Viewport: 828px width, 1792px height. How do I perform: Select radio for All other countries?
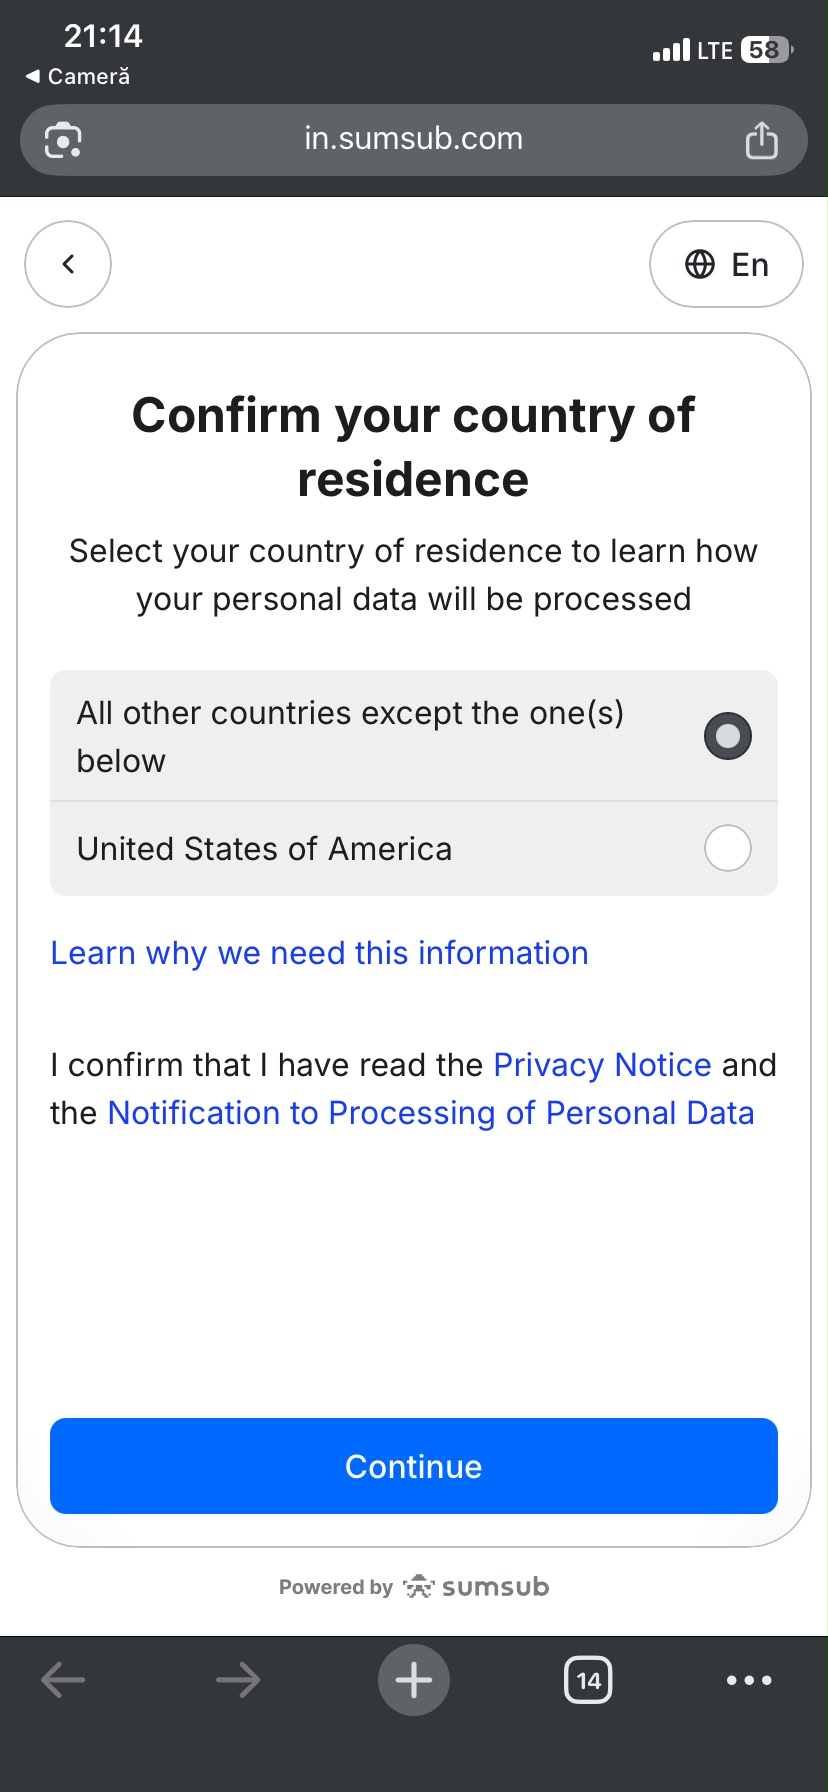727,736
